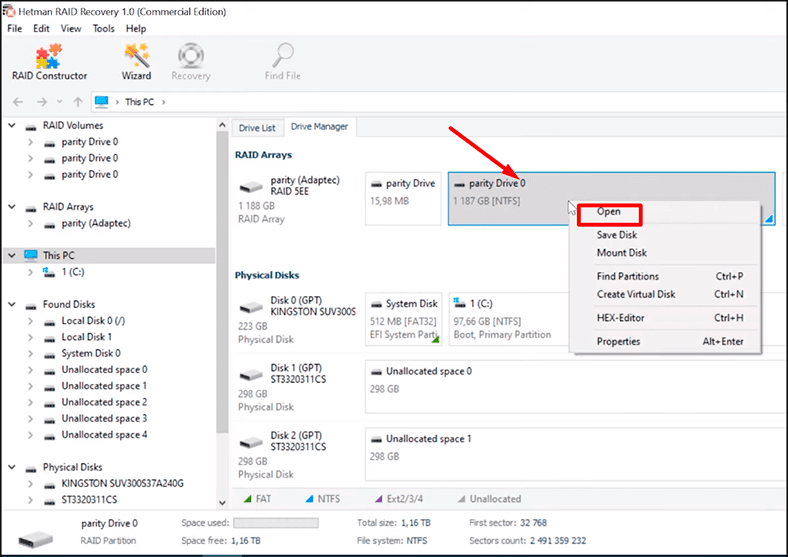
Task: Select the System Disk FAT32 partition
Action: coord(404,319)
